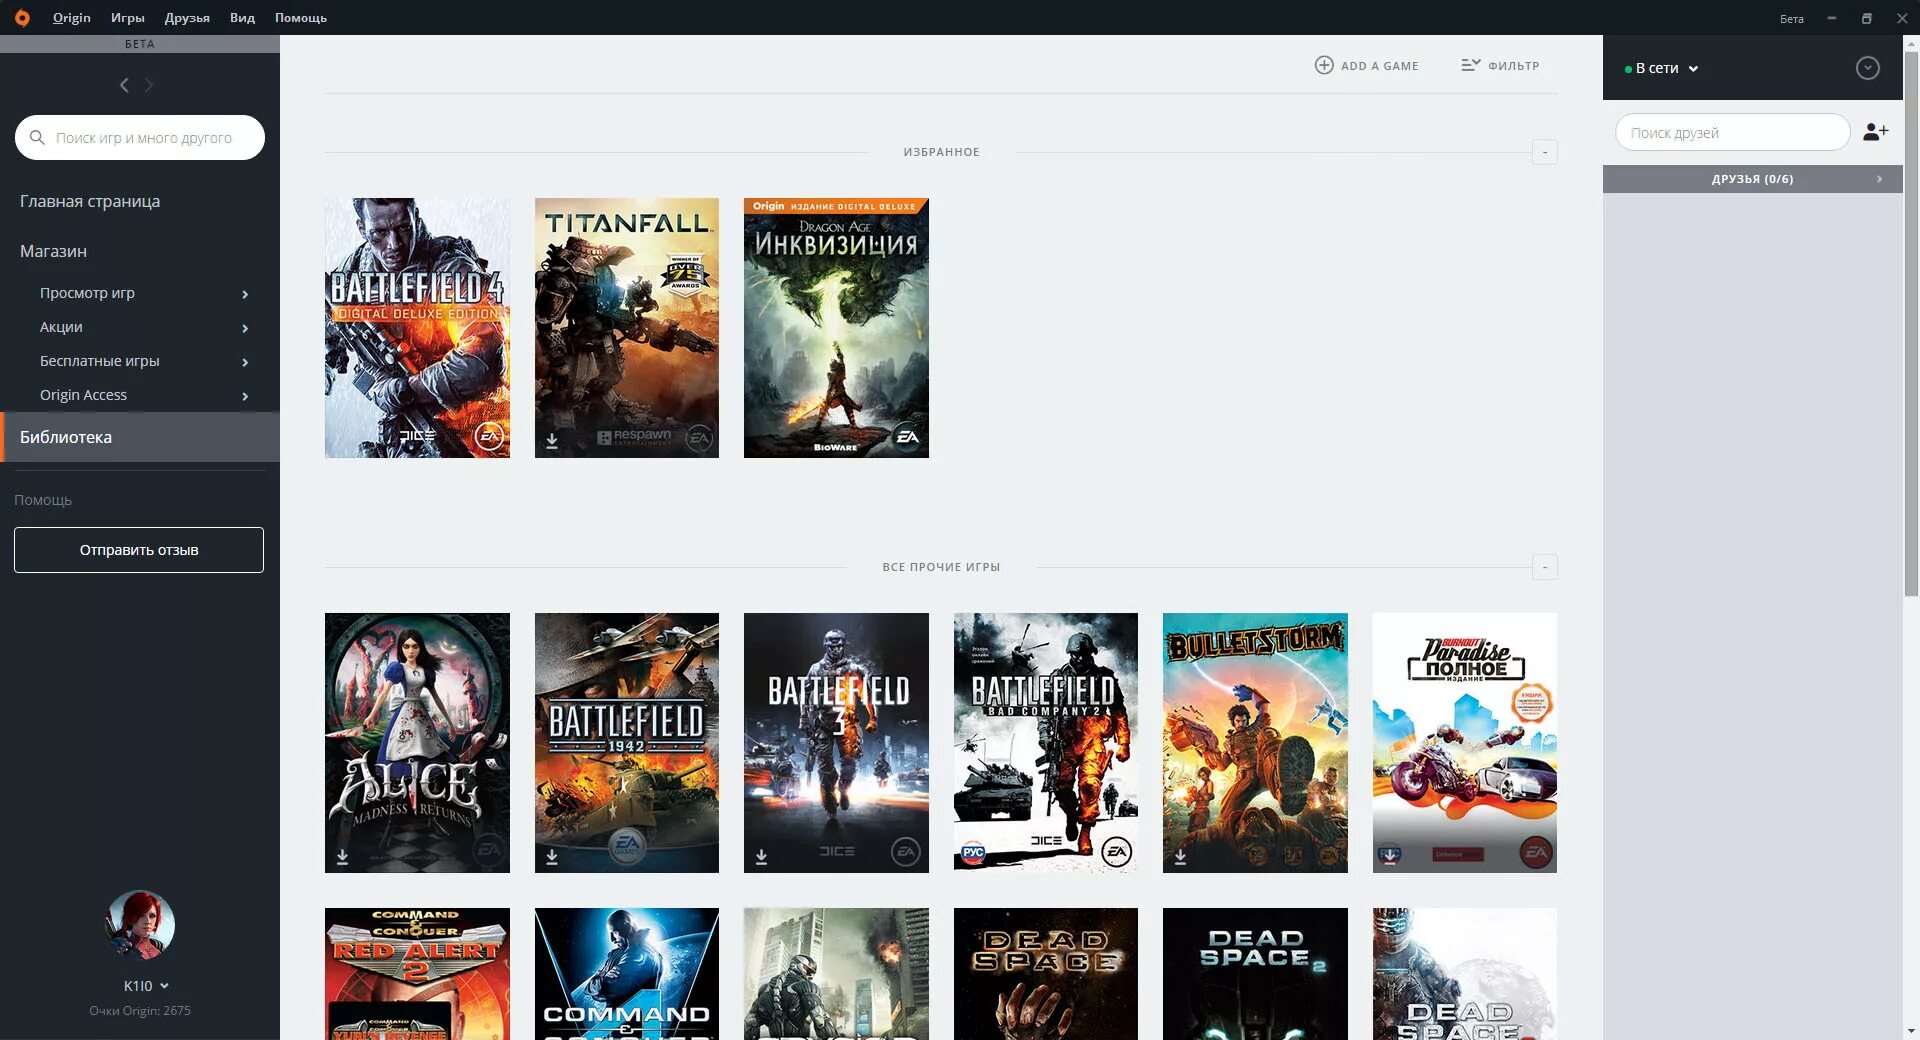Click the vertical scrollbar thumb
1920x1040 pixels.
click(1911, 325)
